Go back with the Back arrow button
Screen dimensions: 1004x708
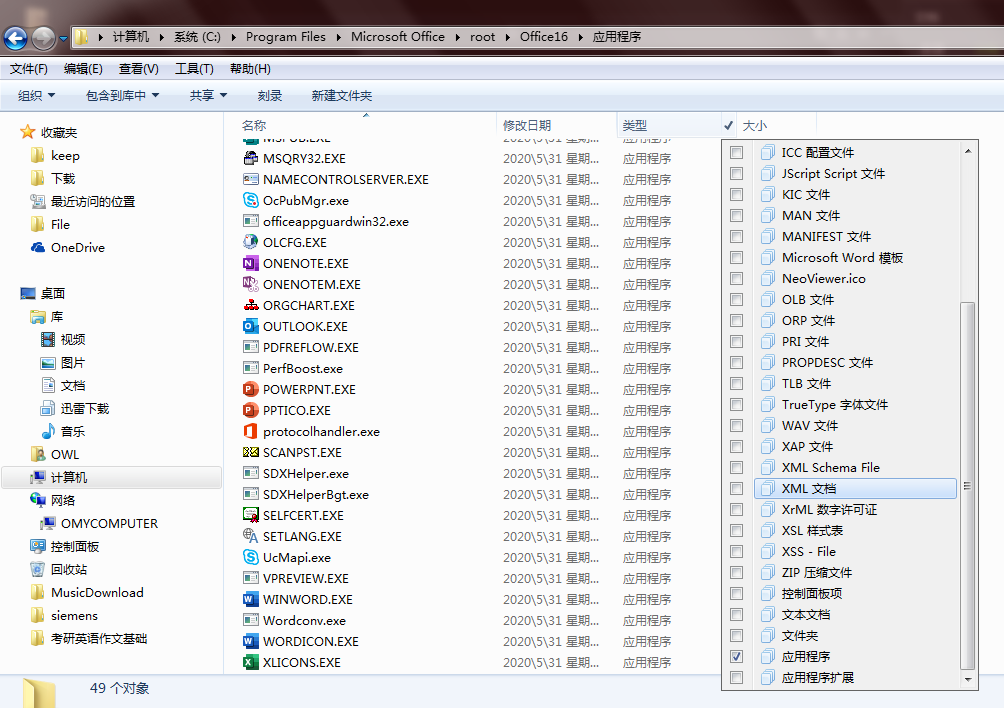click(15, 38)
